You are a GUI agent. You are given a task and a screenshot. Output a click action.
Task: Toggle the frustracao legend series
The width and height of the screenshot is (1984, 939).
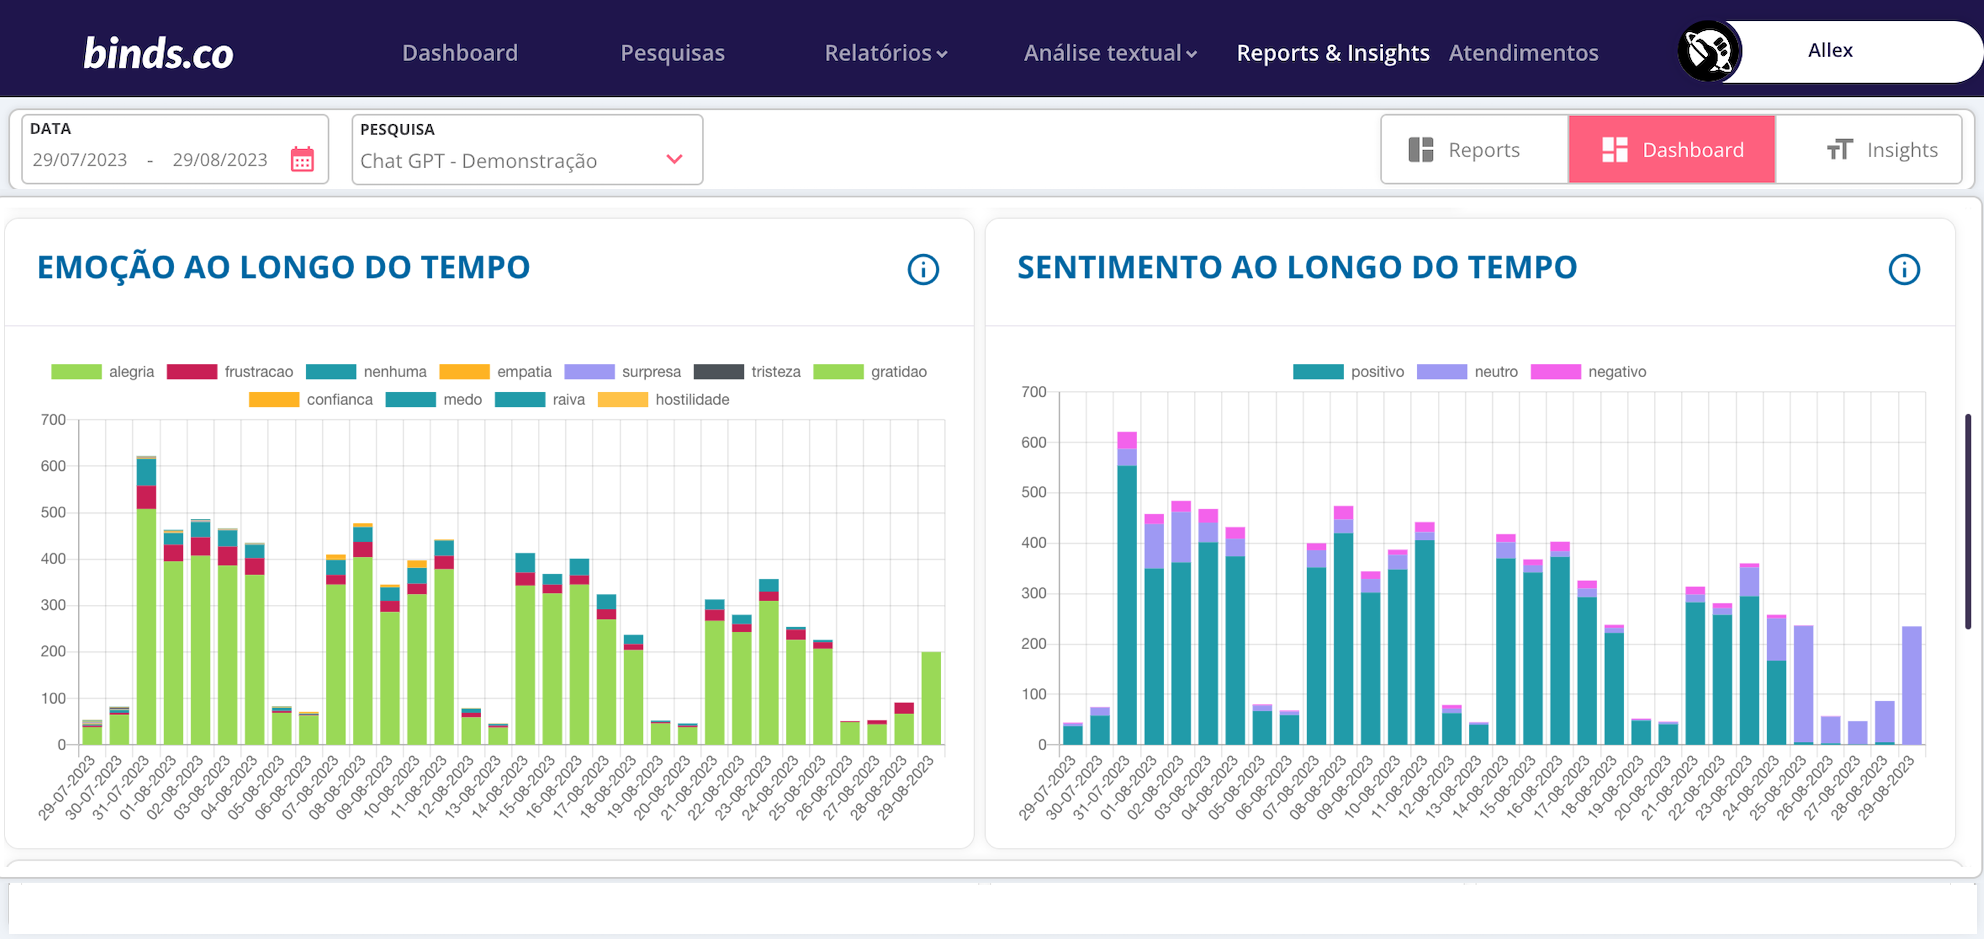[230, 372]
